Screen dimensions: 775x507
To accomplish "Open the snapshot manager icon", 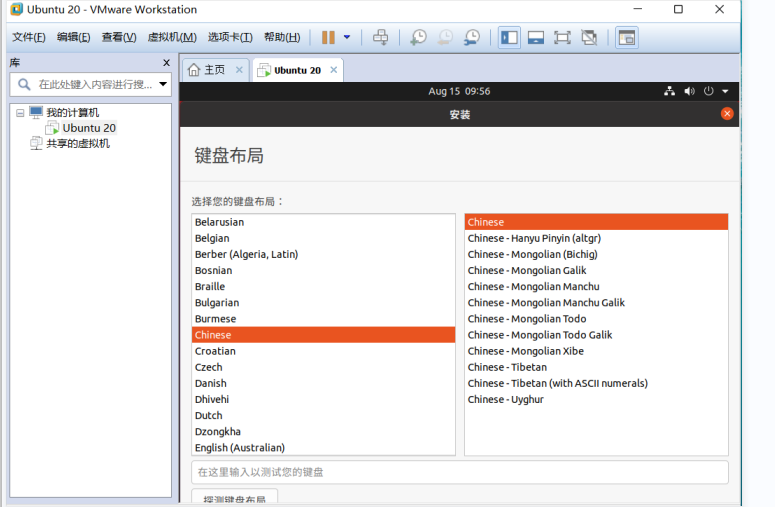I will pos(472,38).
